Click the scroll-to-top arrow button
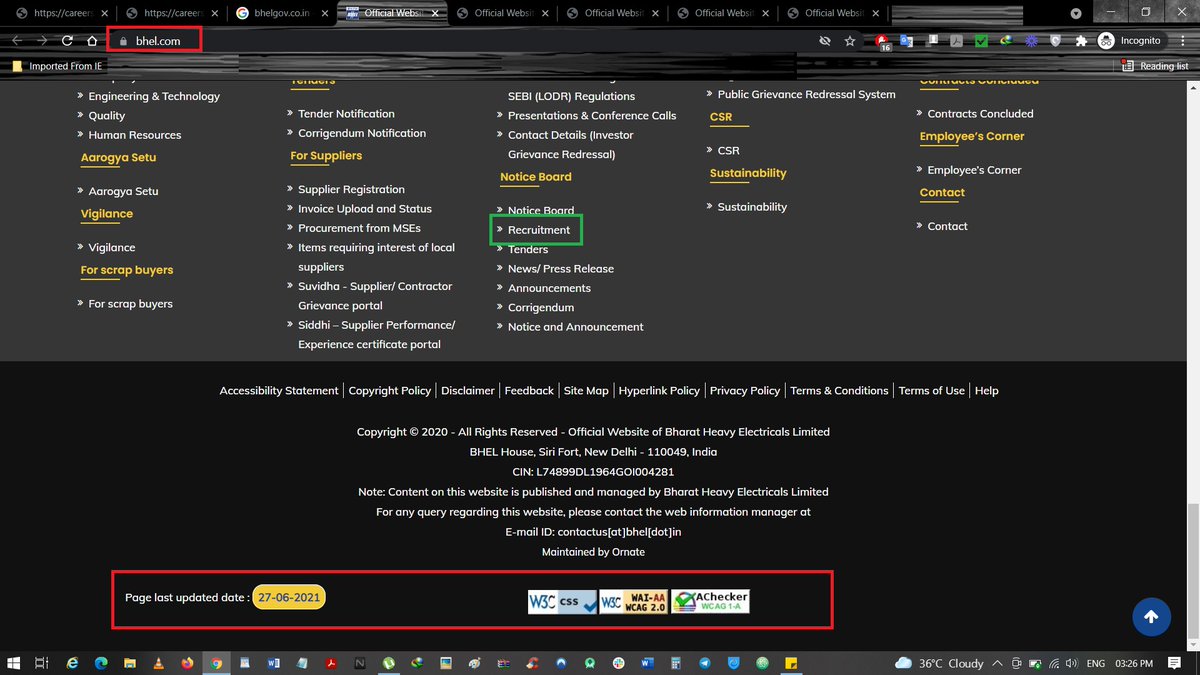1200x675 pixels. click(1151, 617)
